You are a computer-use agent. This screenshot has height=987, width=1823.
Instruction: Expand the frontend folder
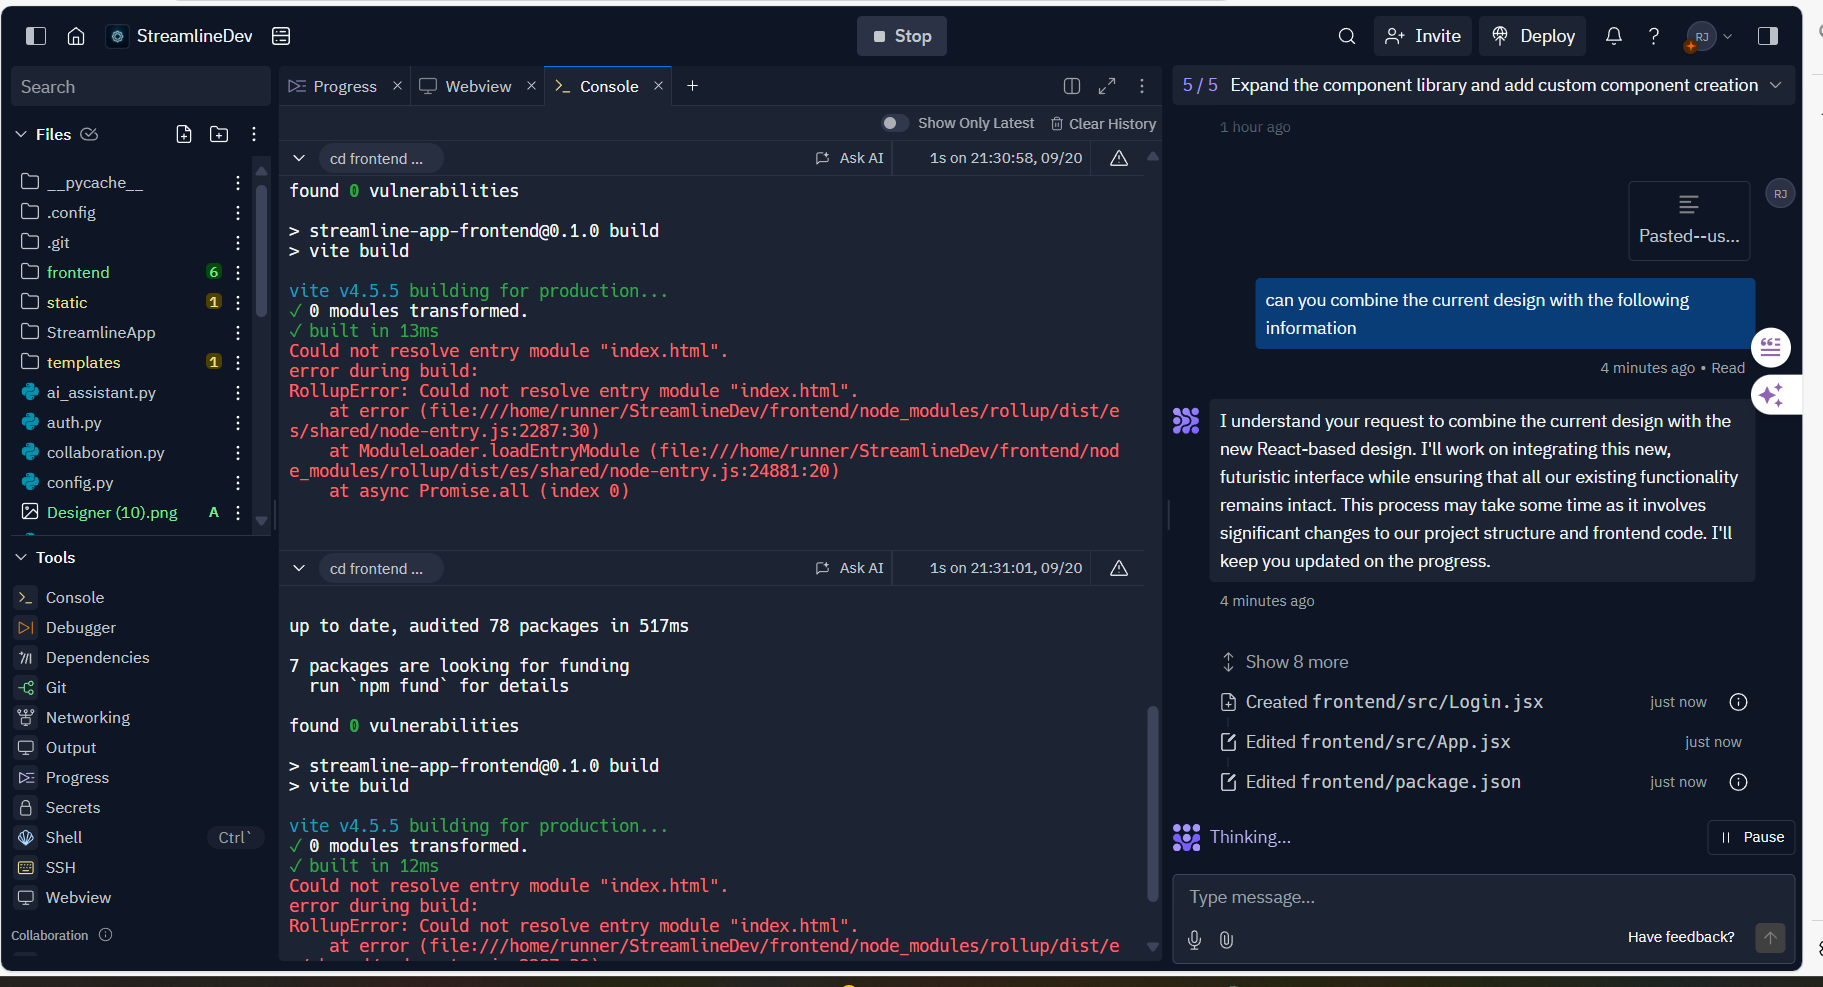click(x=78, y=272)
